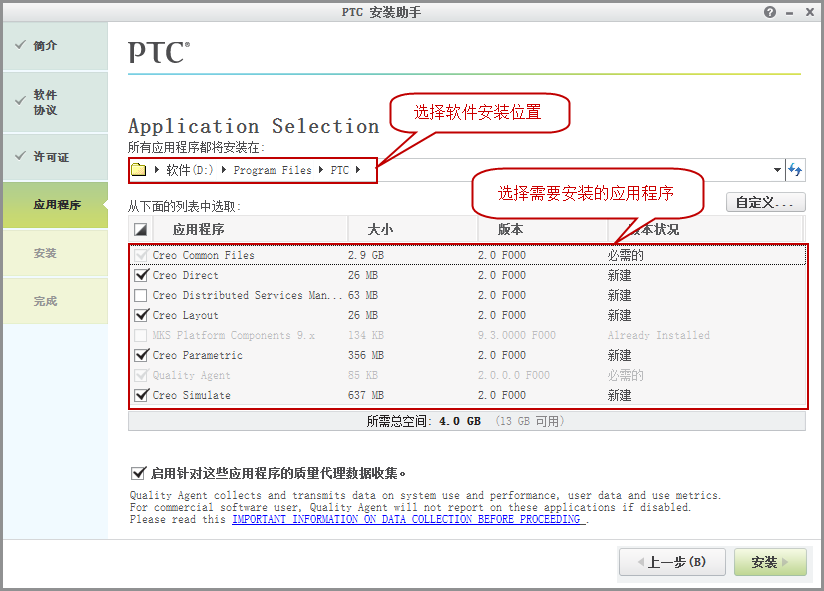Toggle Creo Common Files checkbox
This screenshot has height=591, width=824.
tap(140, 255)
